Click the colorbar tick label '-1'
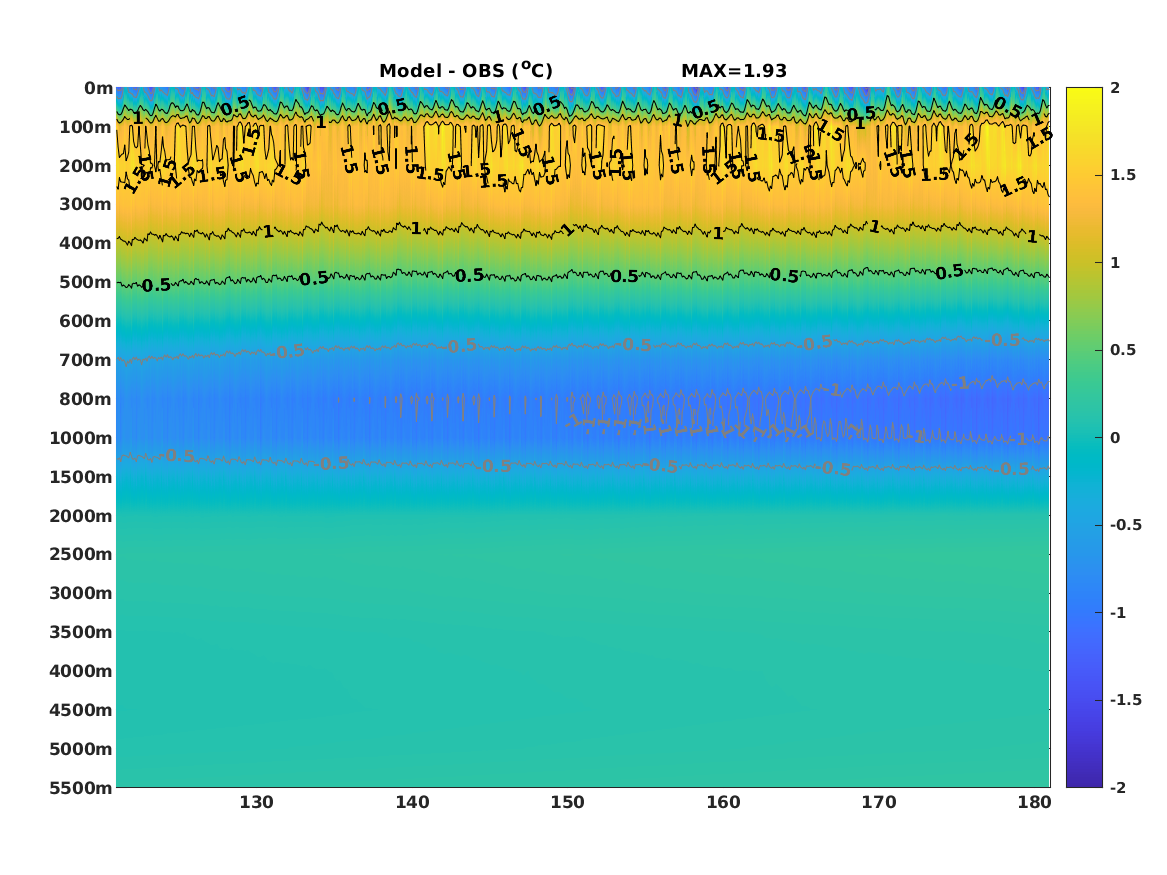Screen dimensions: 1167x875 coord(1118,612)
